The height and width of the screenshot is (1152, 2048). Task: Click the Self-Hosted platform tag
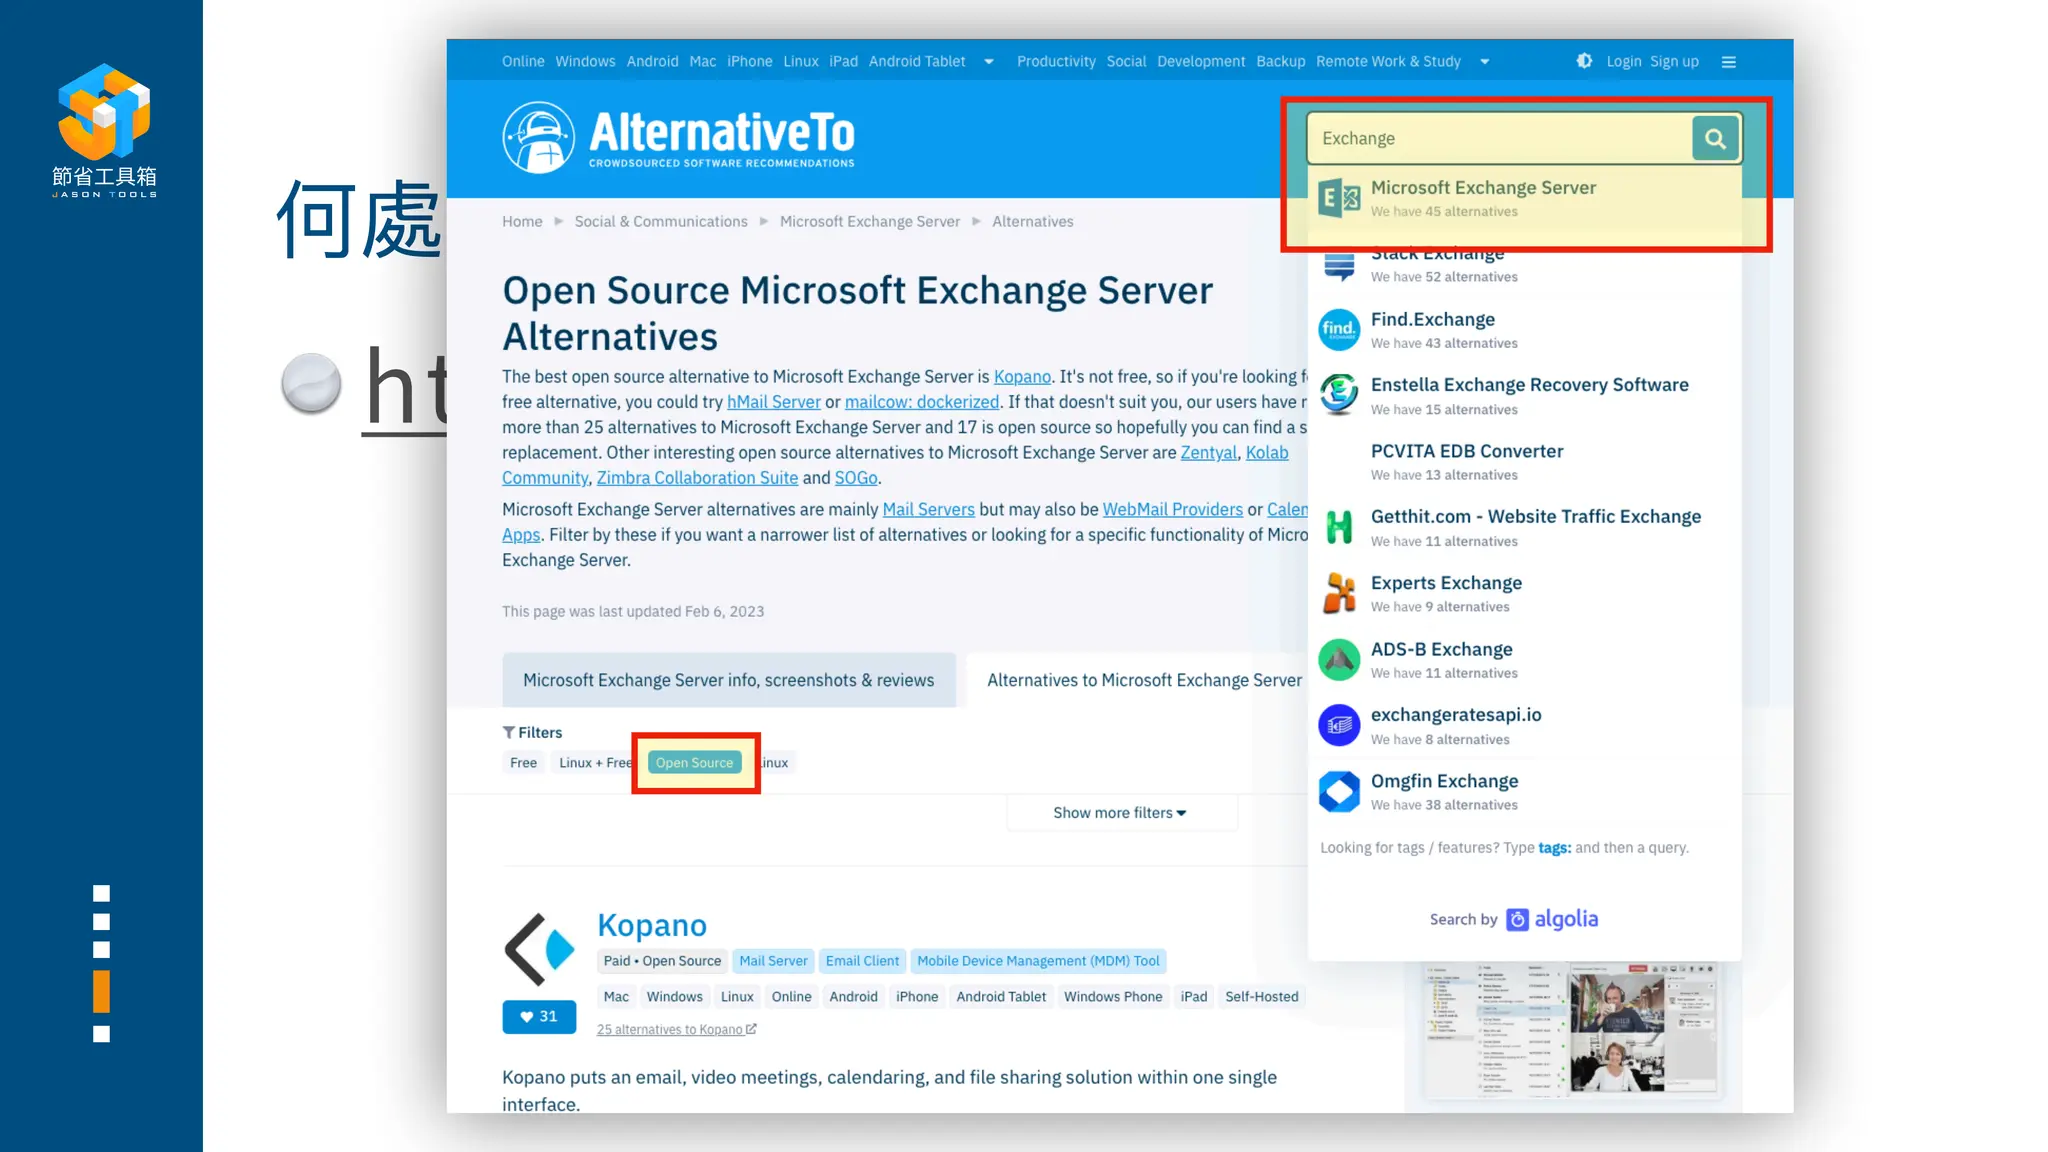[x=1262, y=997]
